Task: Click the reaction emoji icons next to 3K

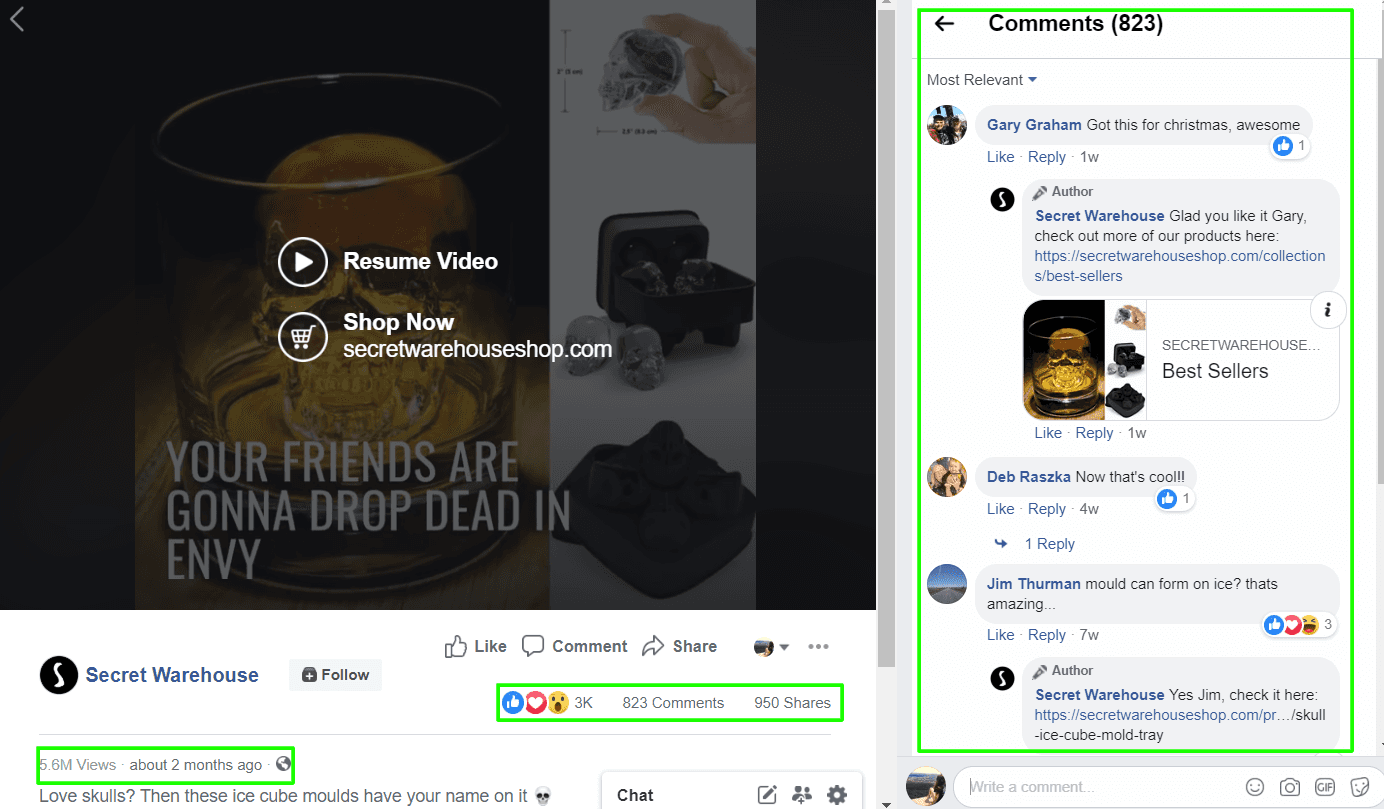Action: (535, 703)
